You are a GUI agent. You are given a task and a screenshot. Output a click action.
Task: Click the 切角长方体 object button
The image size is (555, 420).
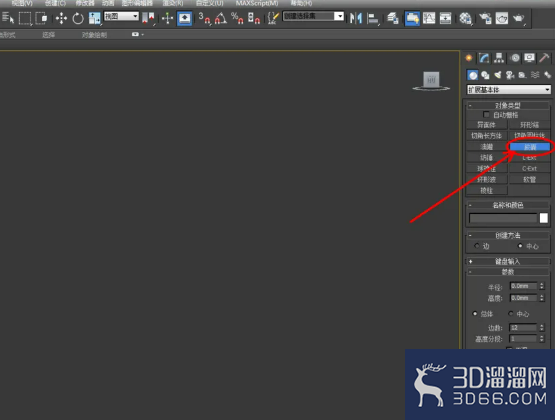pyautogui.click(x=487, y=136)
